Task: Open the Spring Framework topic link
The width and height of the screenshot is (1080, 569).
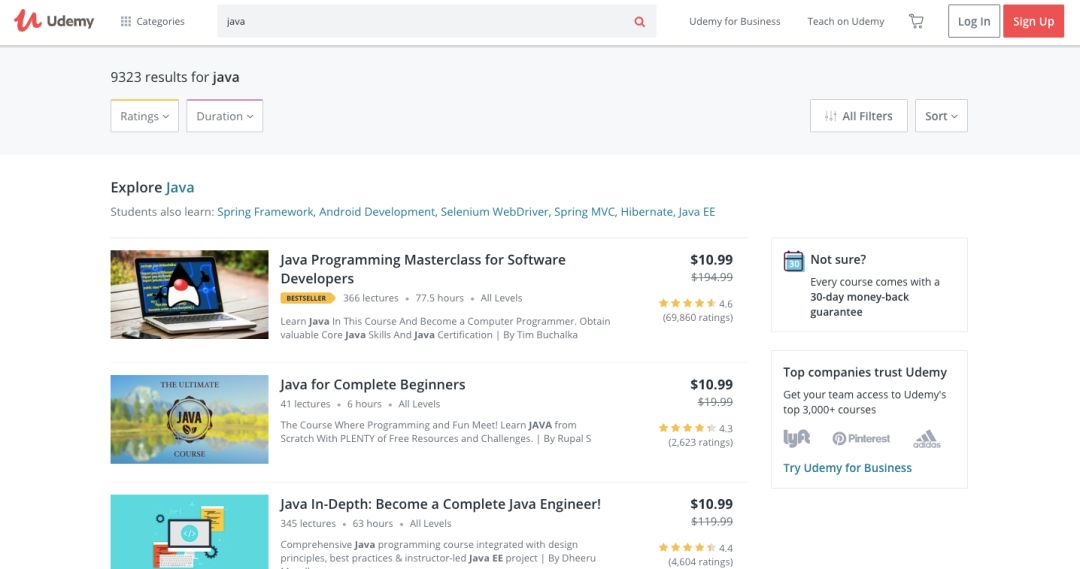Action: [266, 212]
